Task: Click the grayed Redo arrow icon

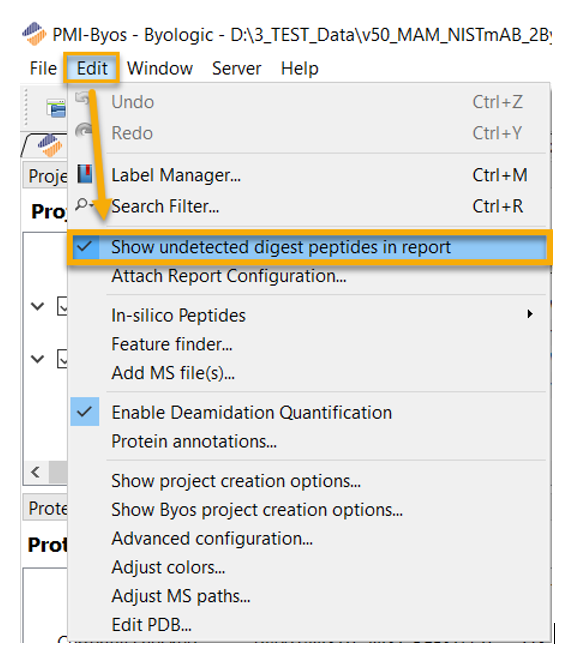Action: coord(84,131)
